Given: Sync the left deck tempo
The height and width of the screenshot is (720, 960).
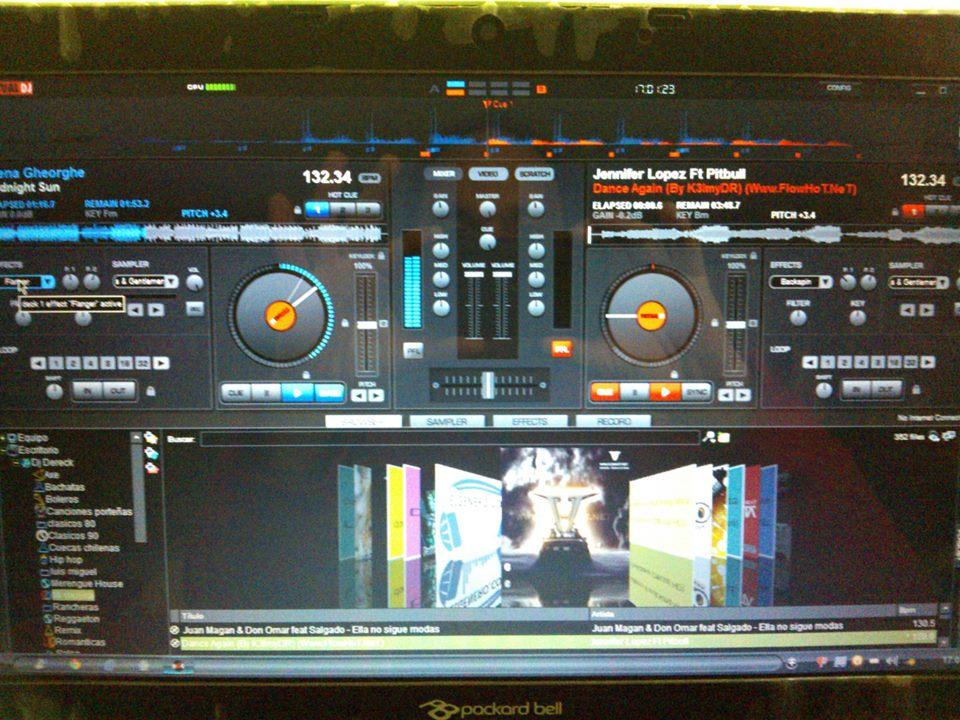Looking at the screenshot, I should [329, 392].
